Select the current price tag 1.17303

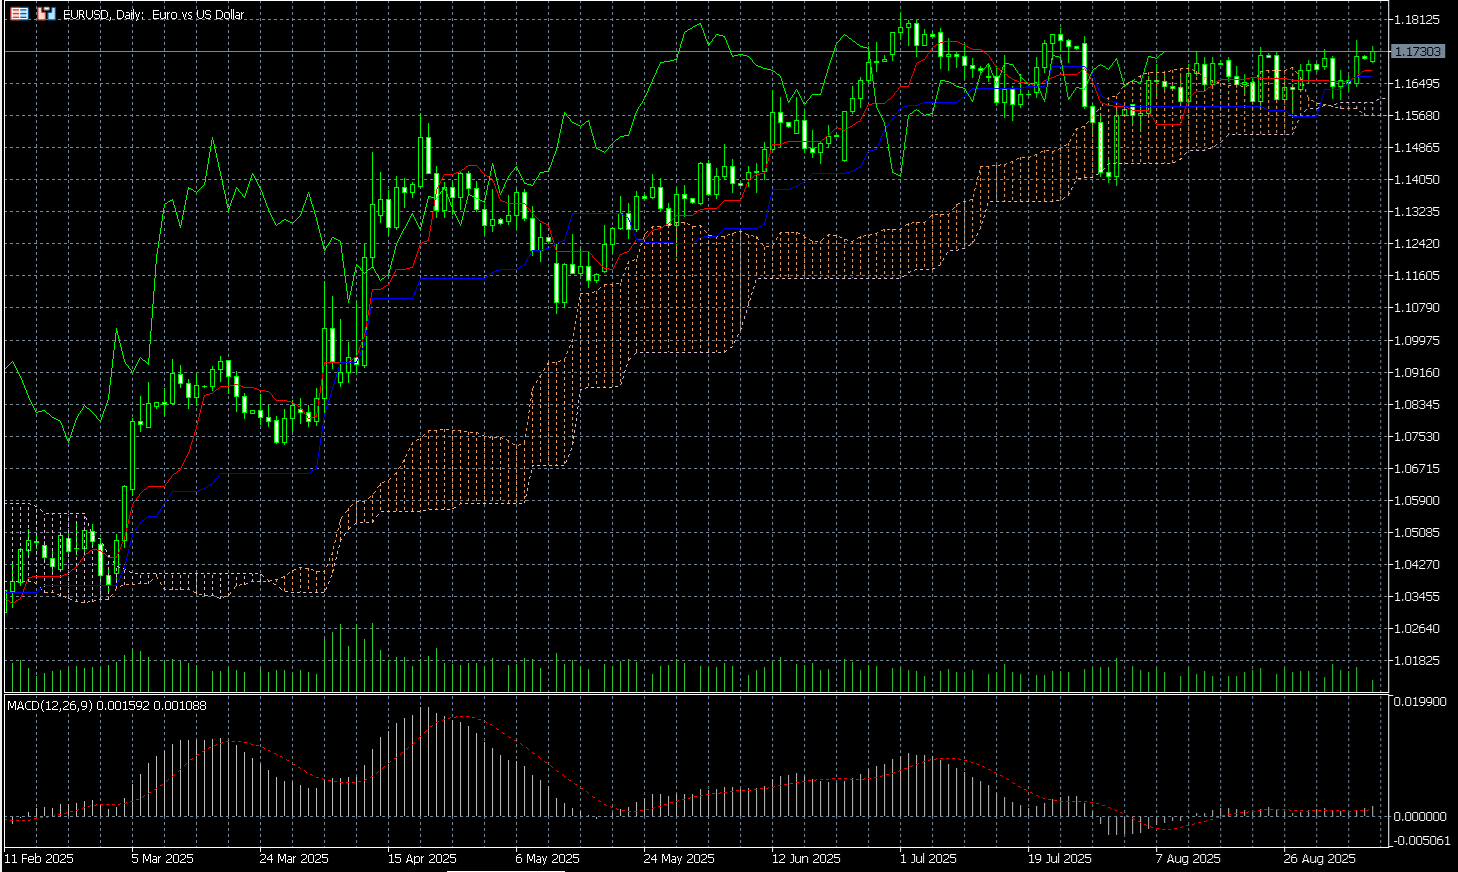(x=1419, y=51)
